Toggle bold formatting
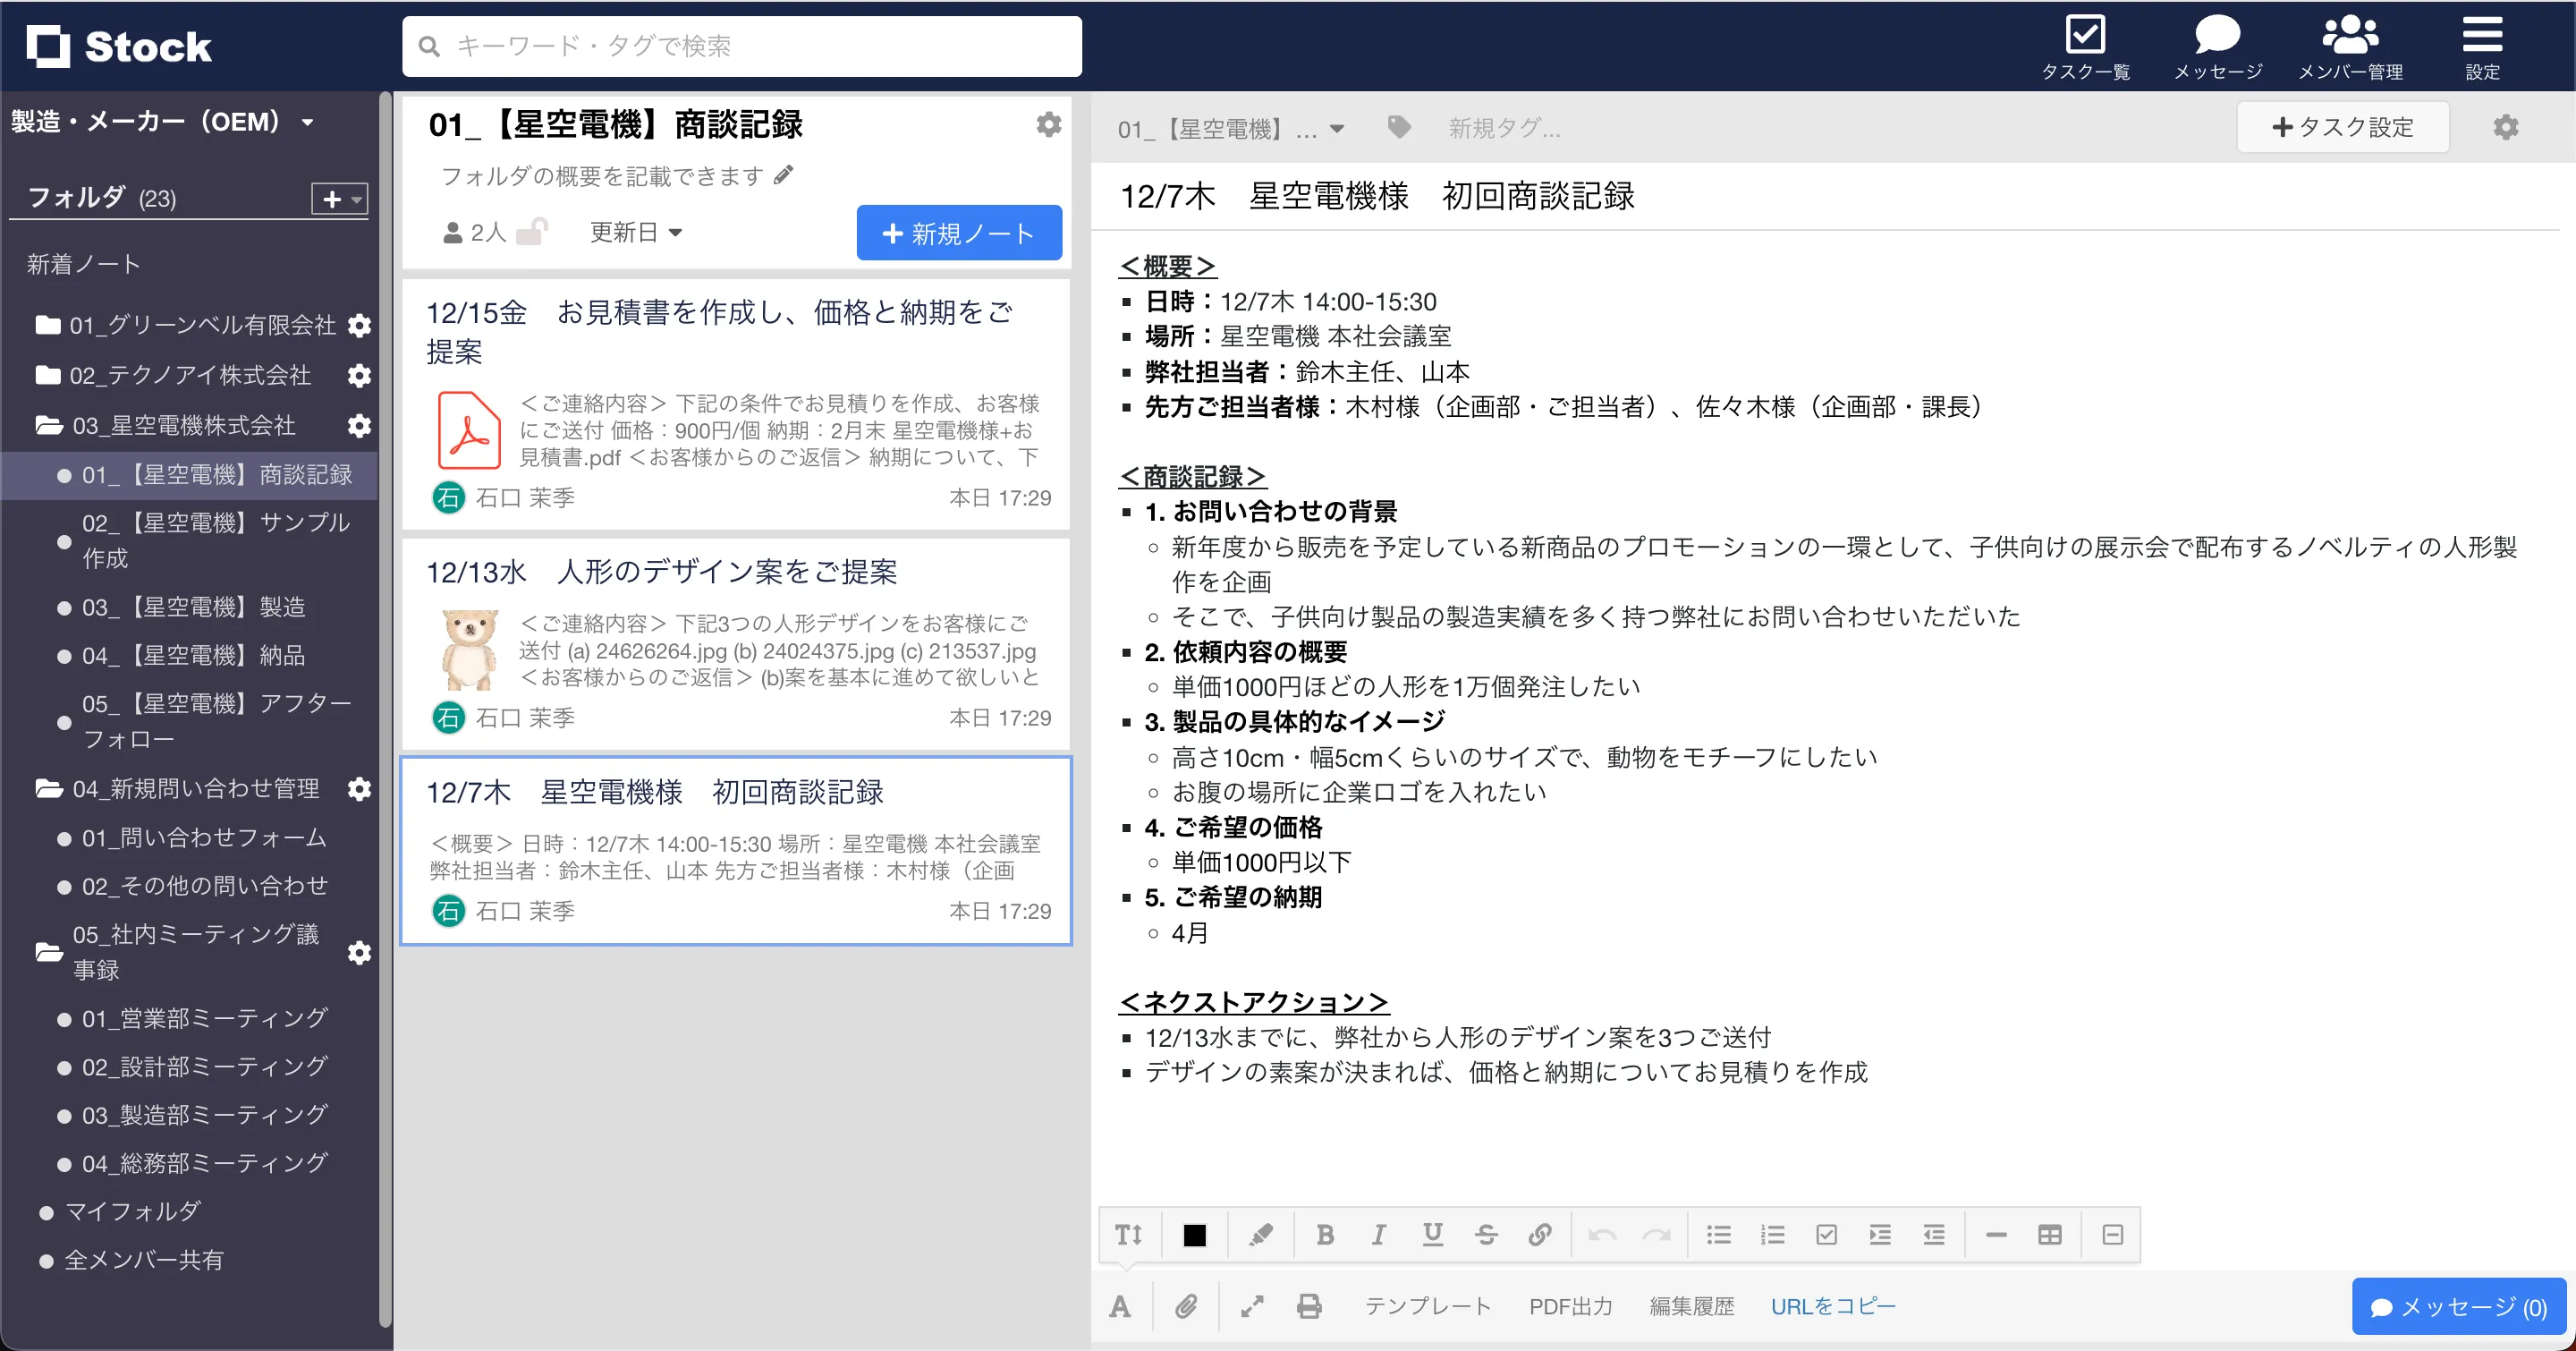The image size is (2576, 1351). coord(1325,1234)
